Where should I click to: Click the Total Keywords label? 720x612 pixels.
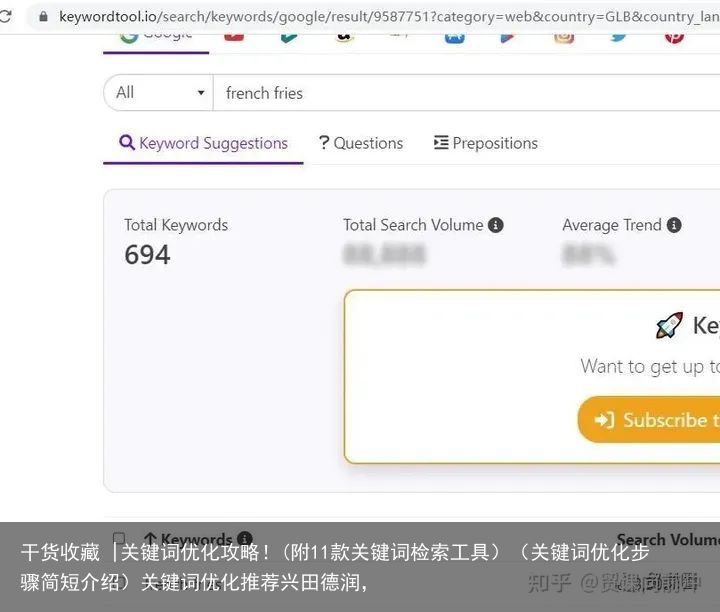pos(176,225)
